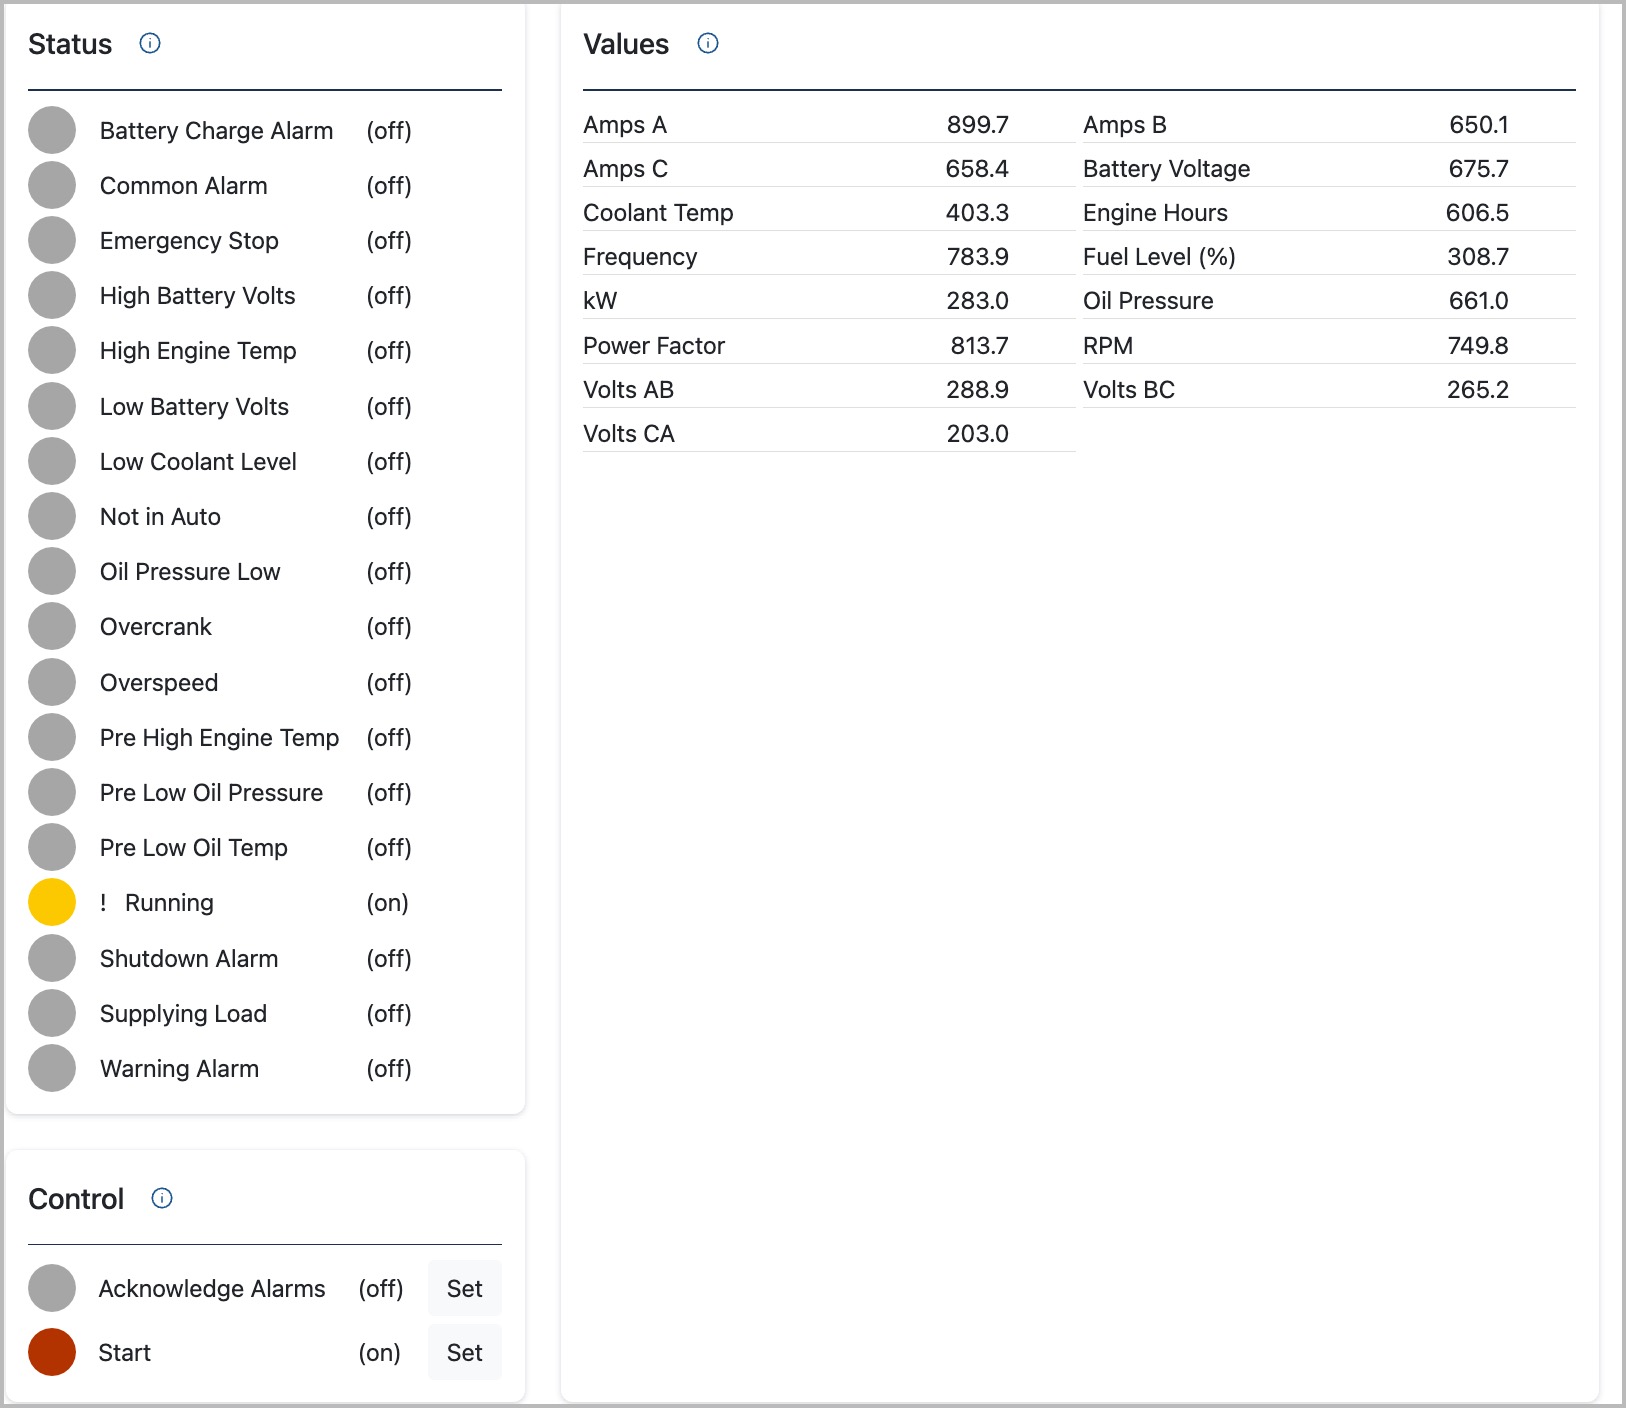Click the Battery Charge Alarm indicator dot
The width and height of the screenshot is (1626, 1408).
coord(52,130)
